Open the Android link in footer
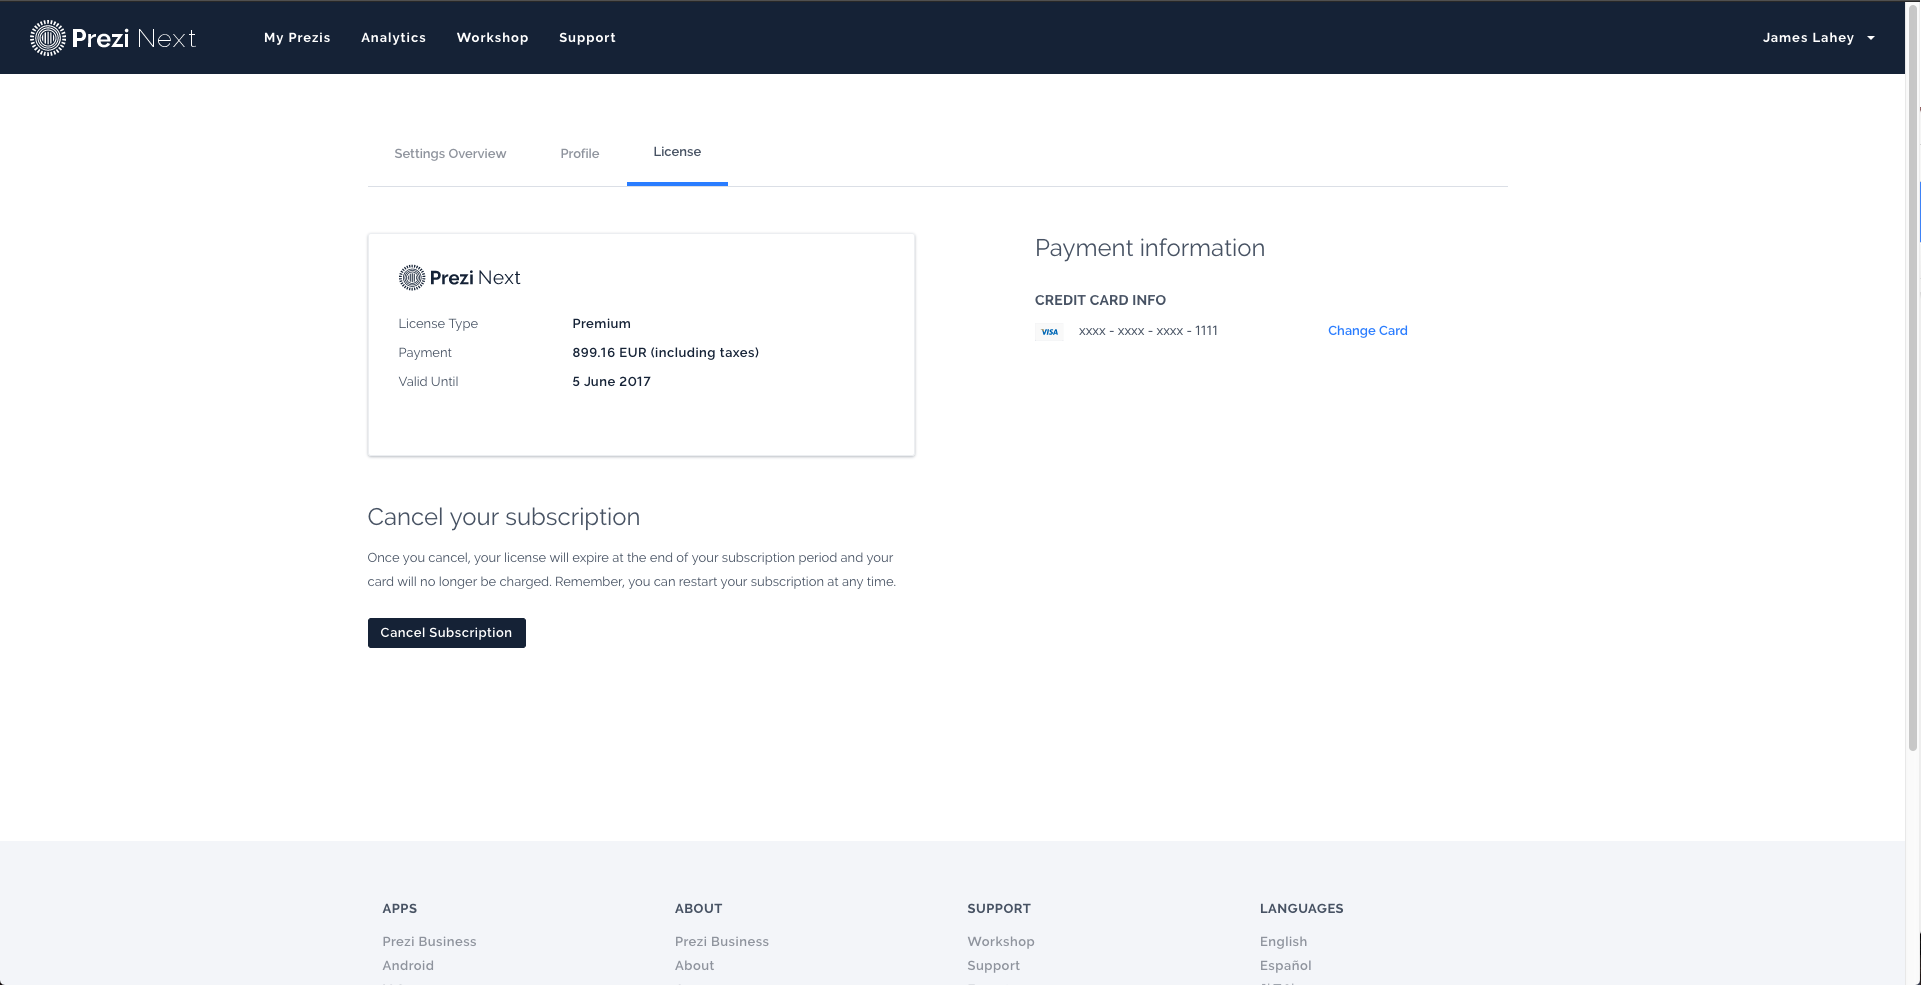Image resolution: width=1921 pixels, height=985 pixels. (408, 966)
